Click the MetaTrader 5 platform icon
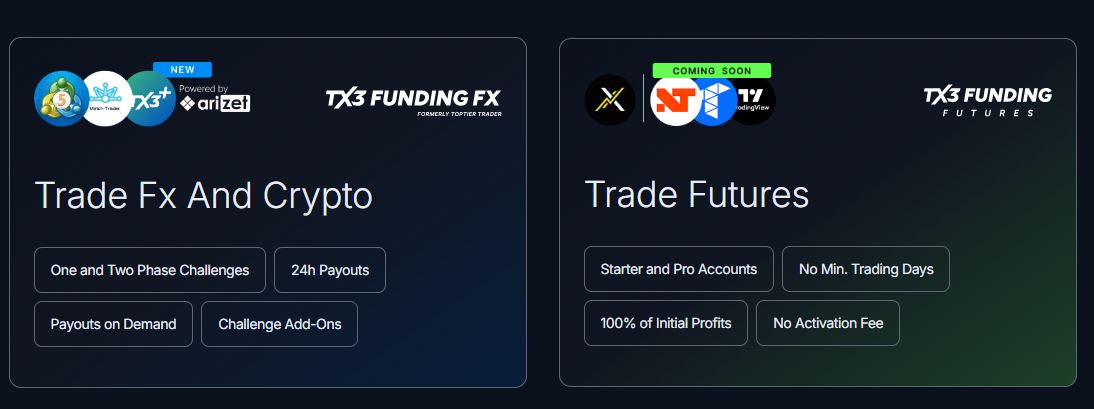 click(57, 100)
